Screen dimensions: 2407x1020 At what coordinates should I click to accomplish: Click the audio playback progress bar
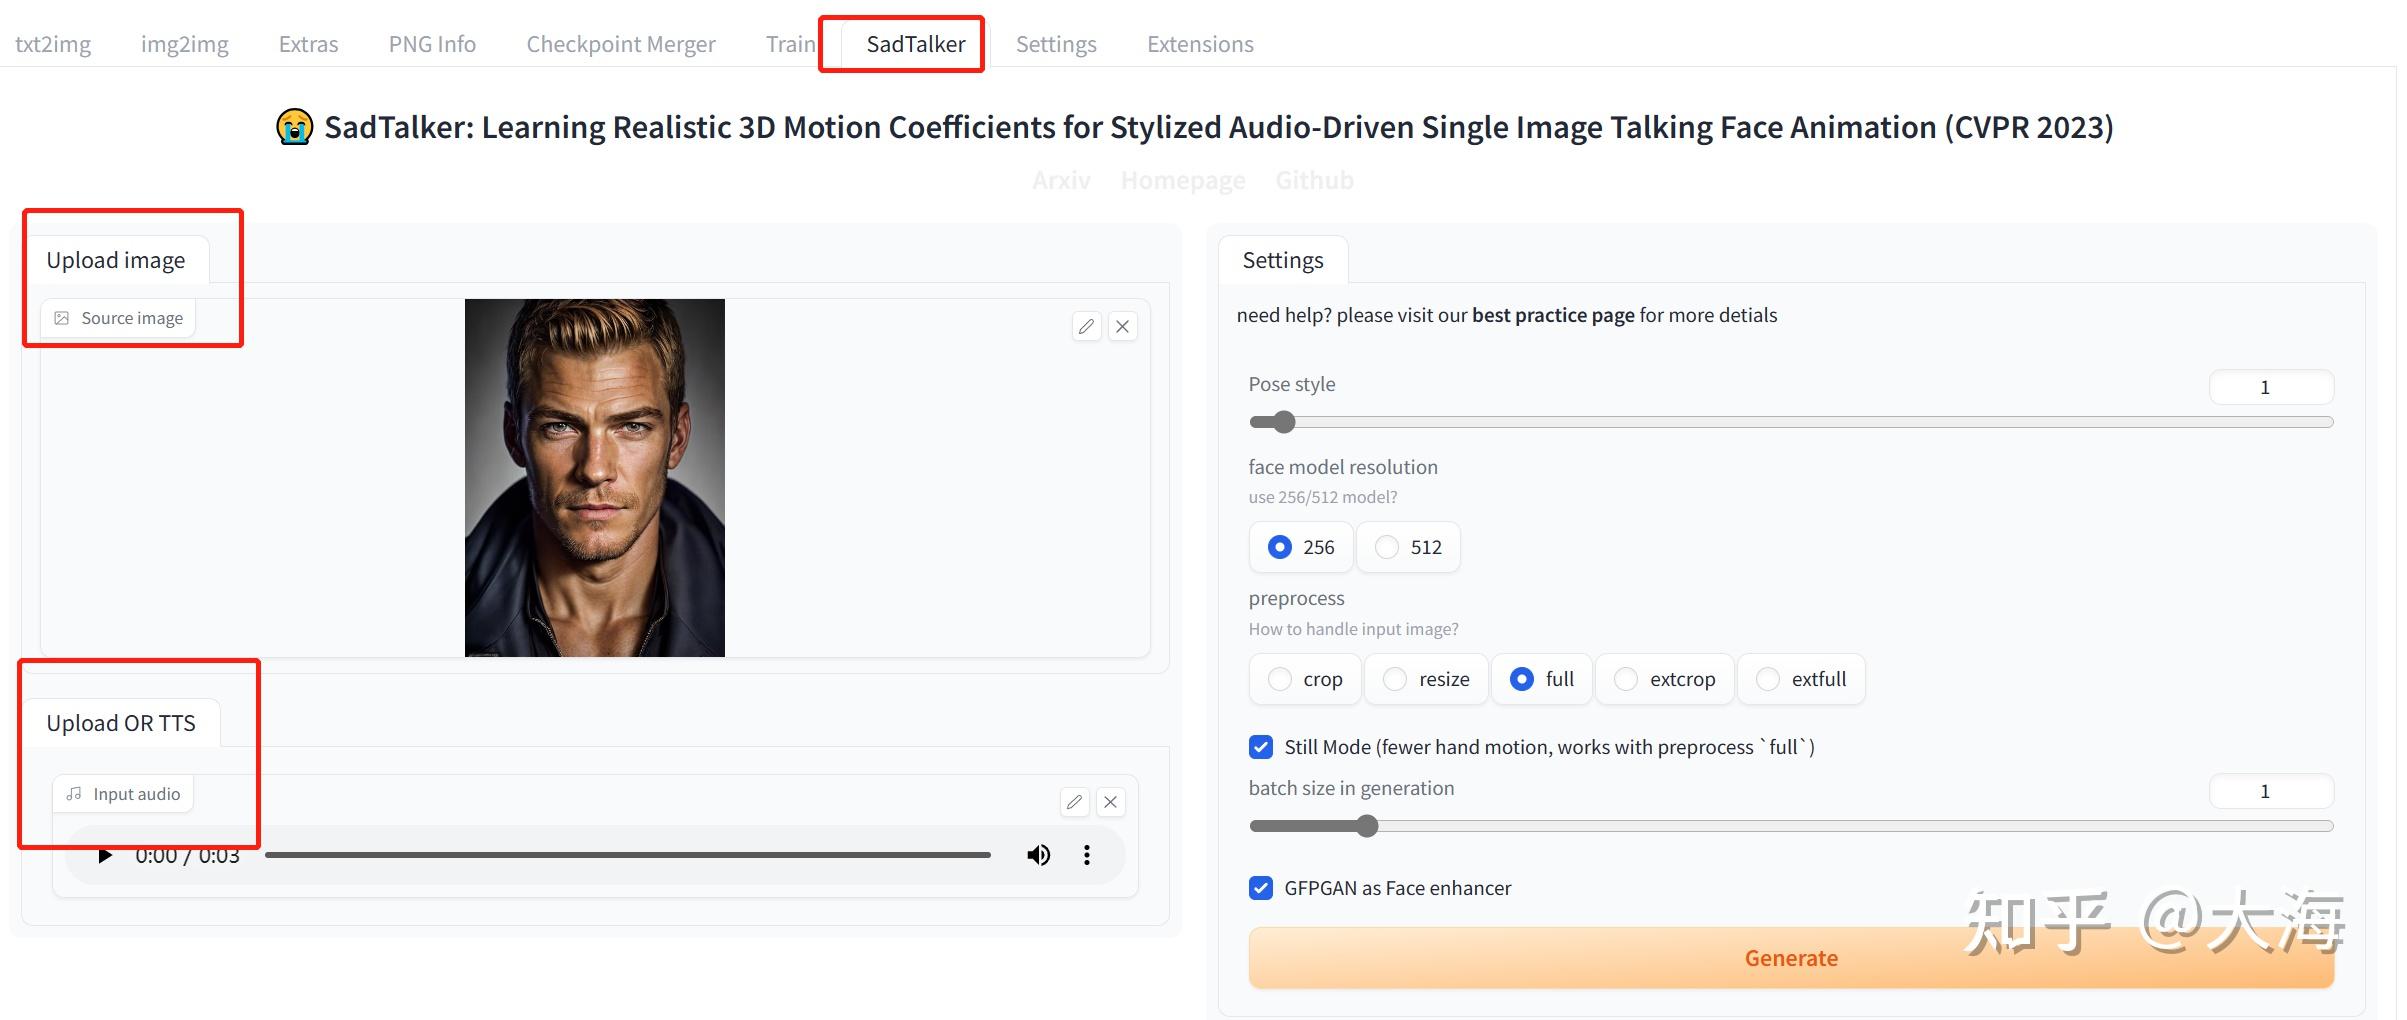coord(628,855)
